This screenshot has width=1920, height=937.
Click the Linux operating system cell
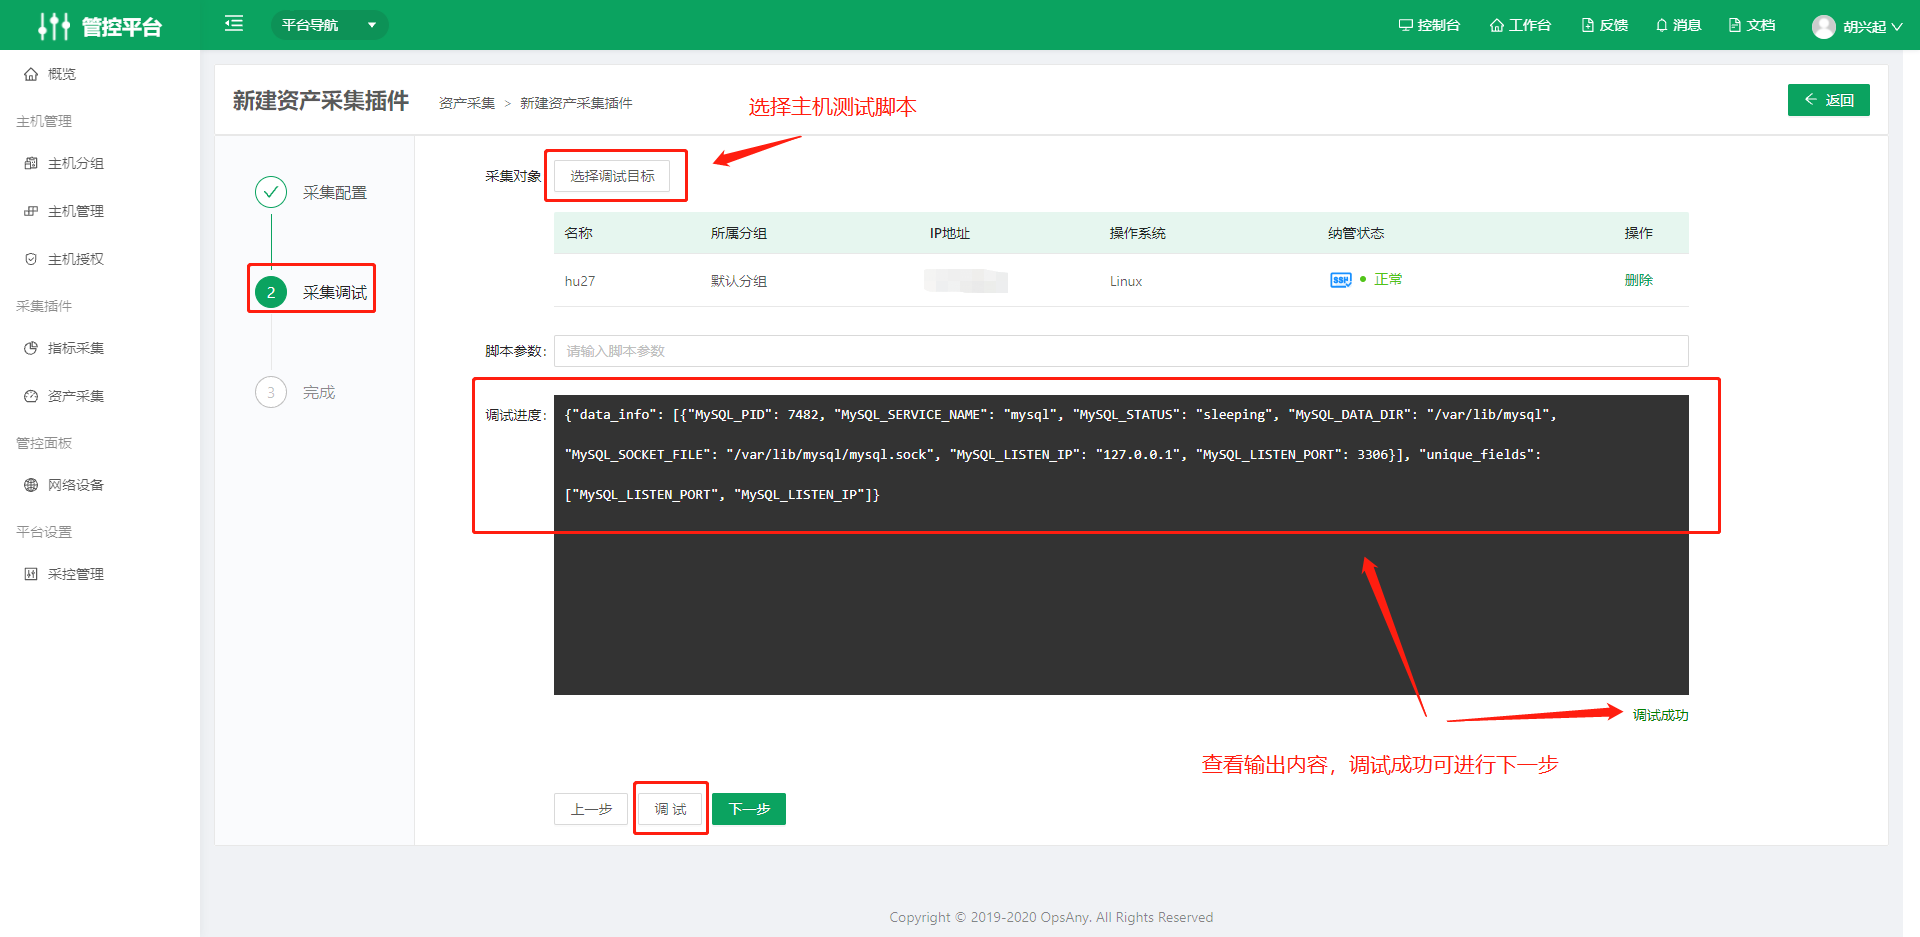pyautogui.click(x=1126, y=281)
